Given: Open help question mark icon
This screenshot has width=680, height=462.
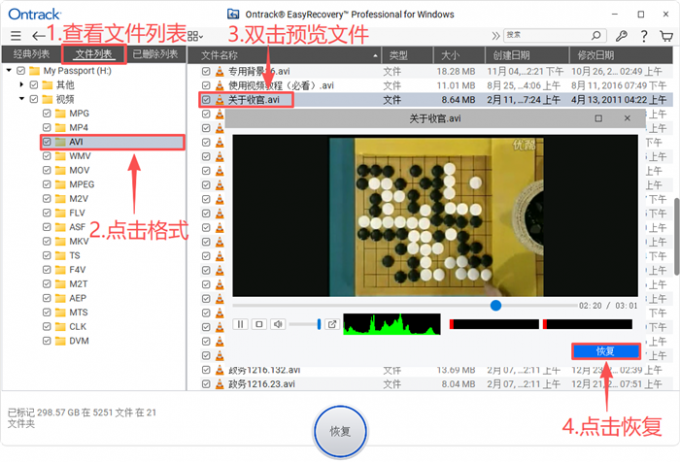Looking at the screenshot, I should (644, 36).
